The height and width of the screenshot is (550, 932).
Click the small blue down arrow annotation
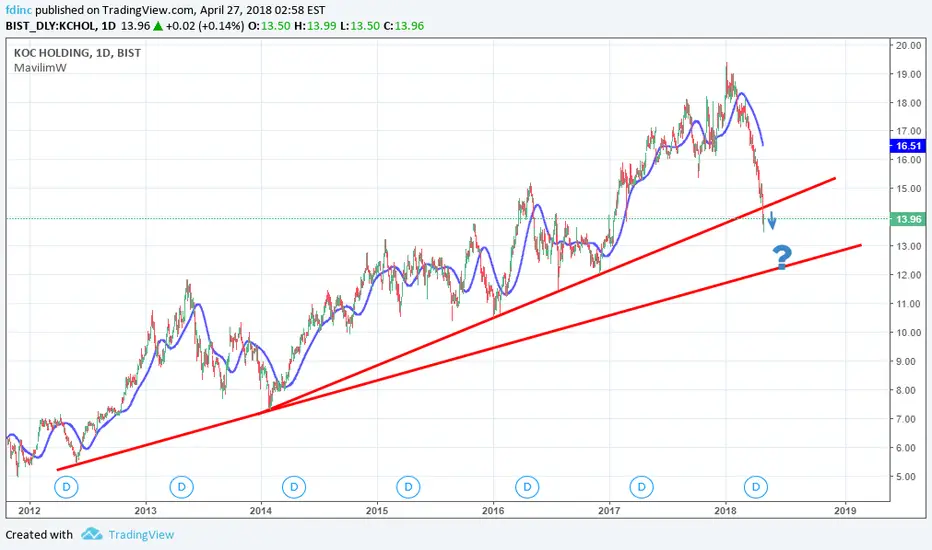coord(772,222)
